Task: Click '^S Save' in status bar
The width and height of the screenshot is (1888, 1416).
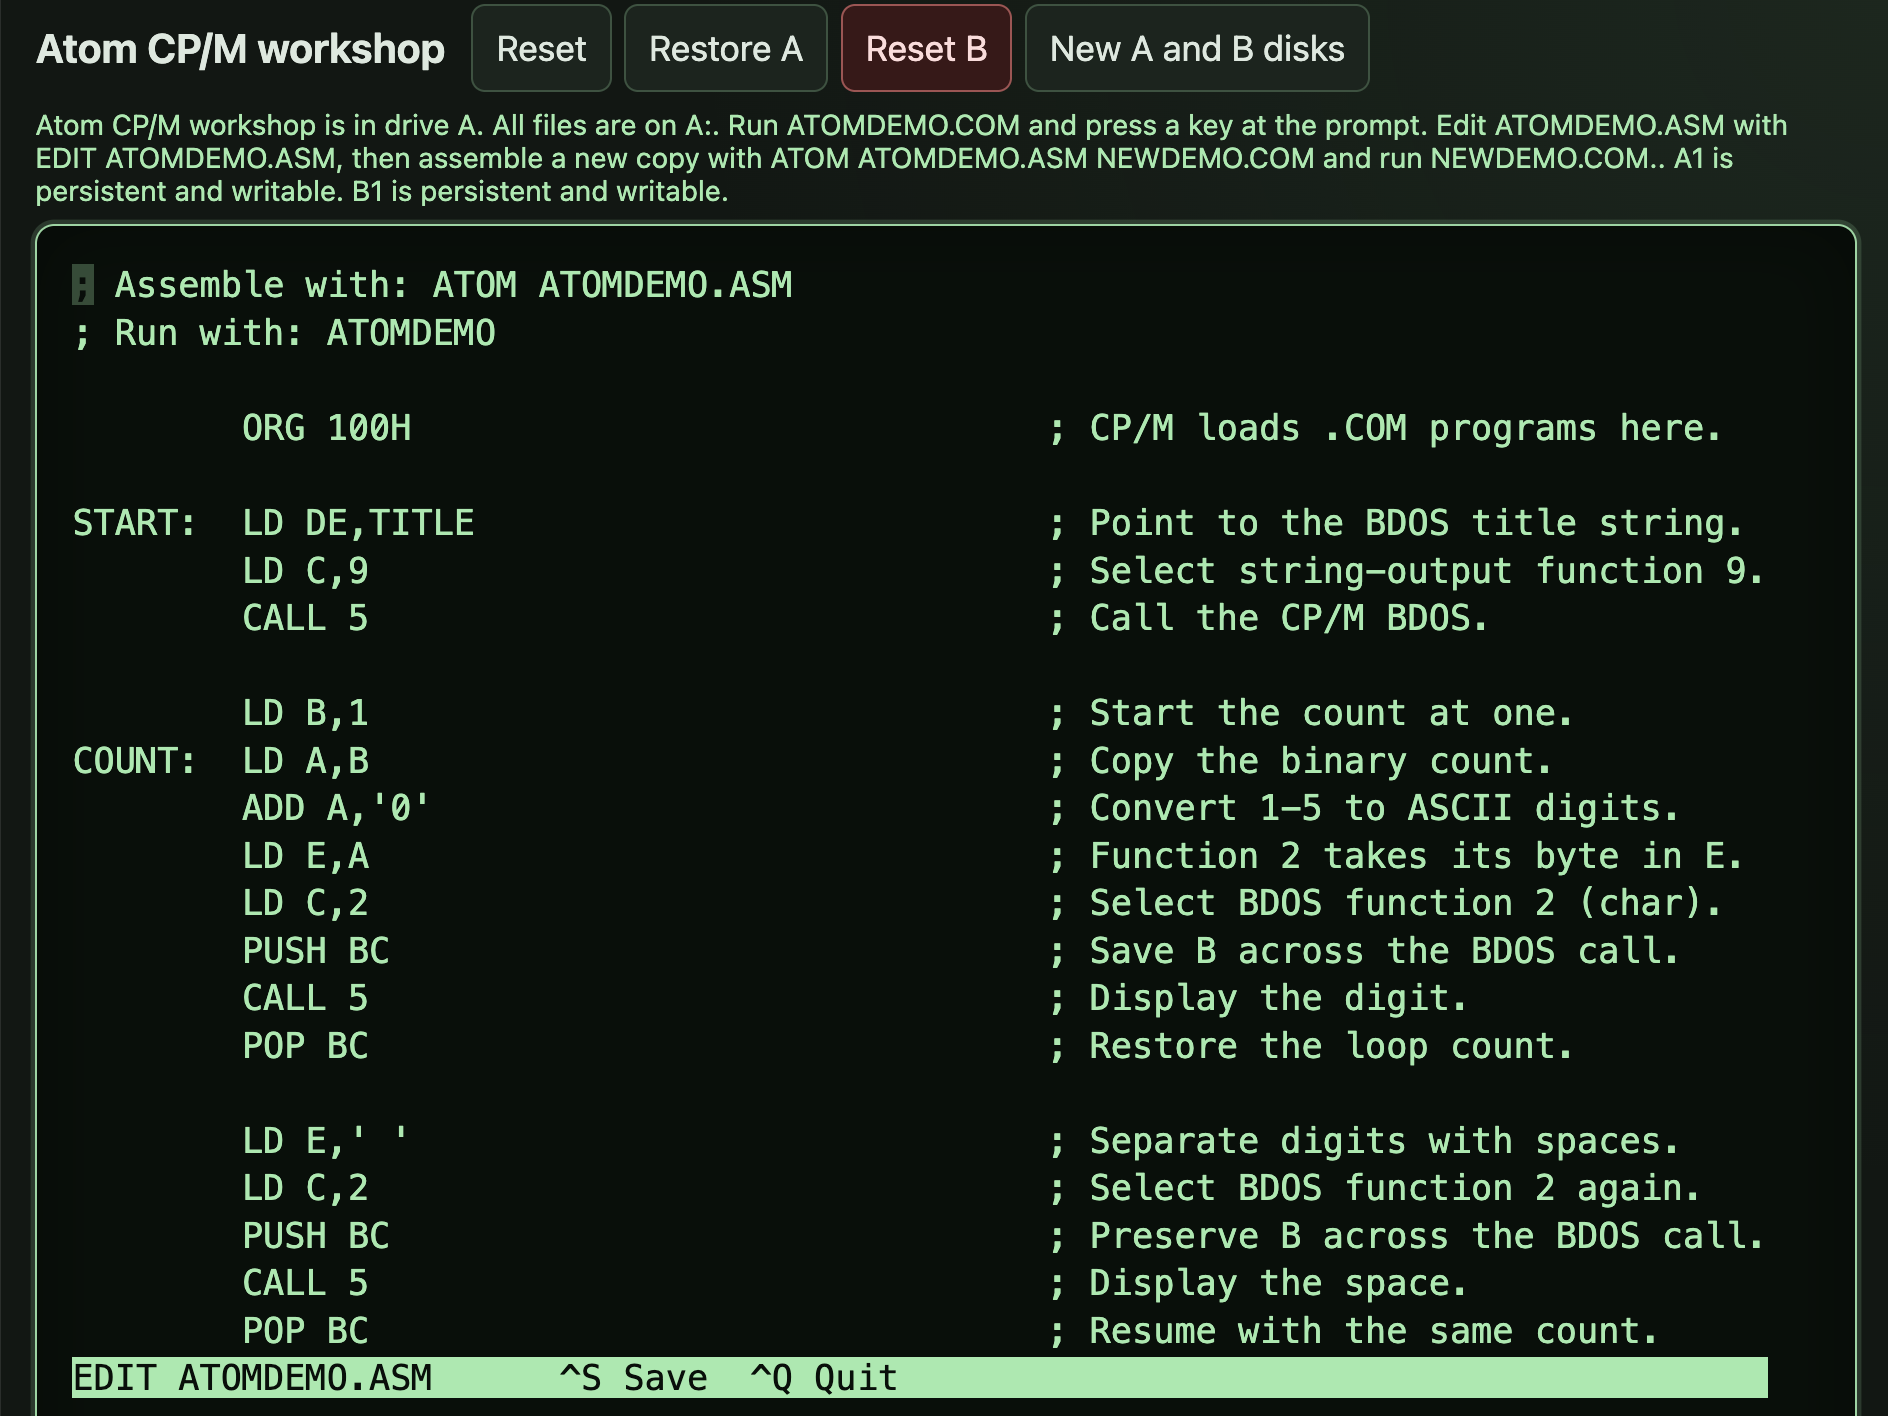Action: (633, 1378)
